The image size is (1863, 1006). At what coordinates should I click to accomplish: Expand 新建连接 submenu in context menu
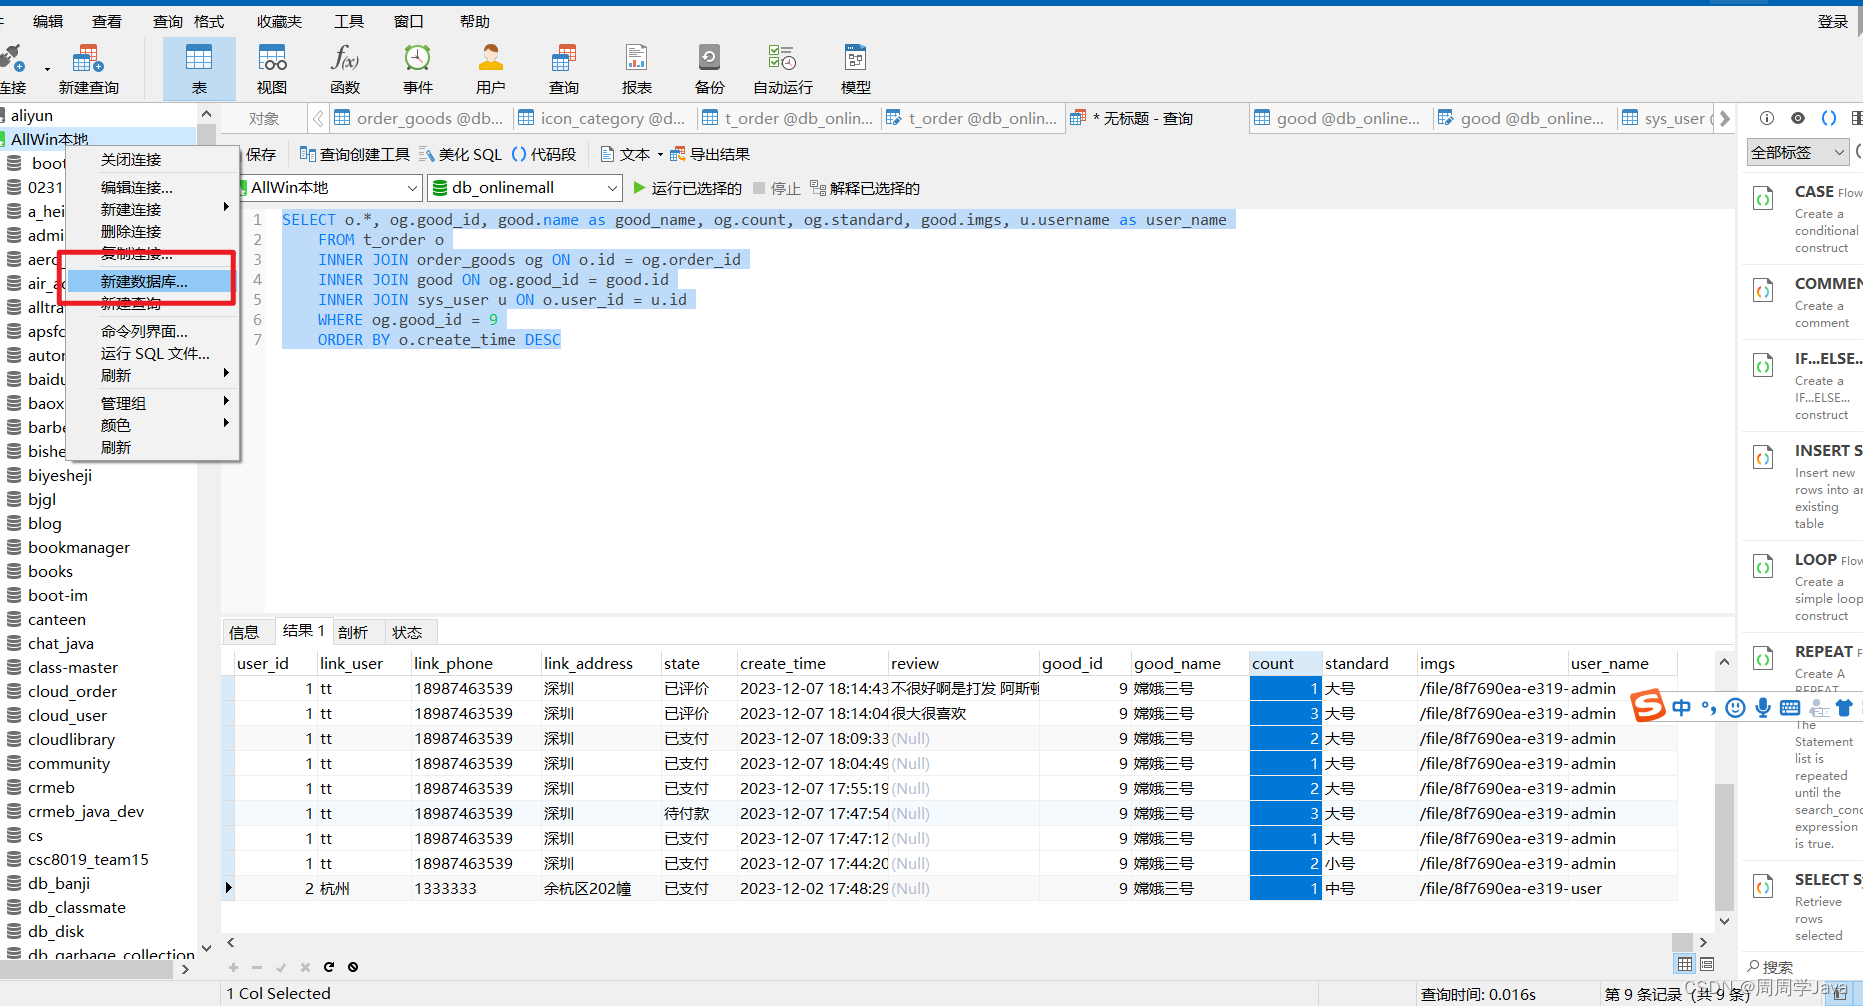[153, 209]
